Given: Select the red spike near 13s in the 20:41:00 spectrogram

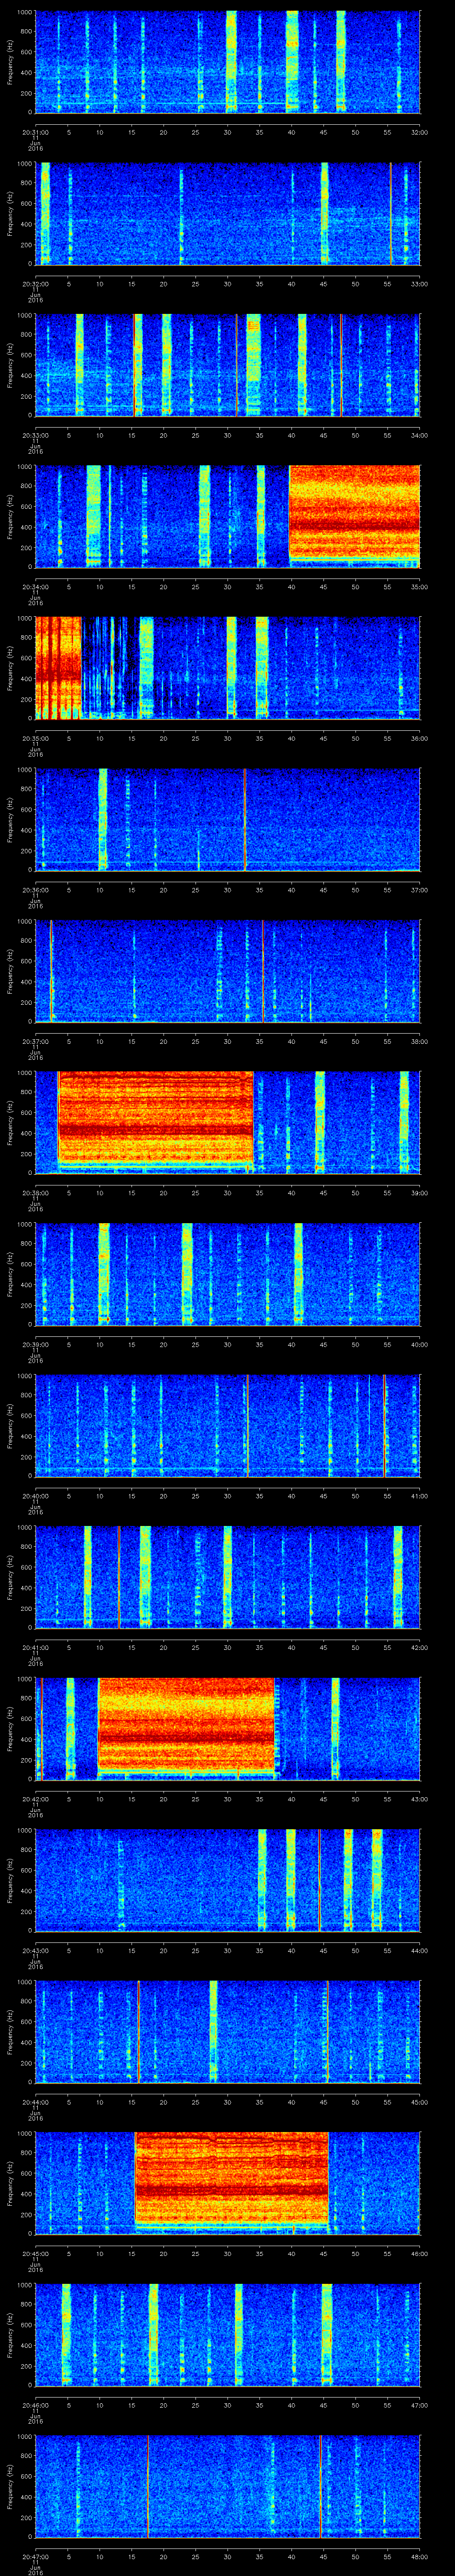Looking at the screenshot, I should coord(119,1576).
